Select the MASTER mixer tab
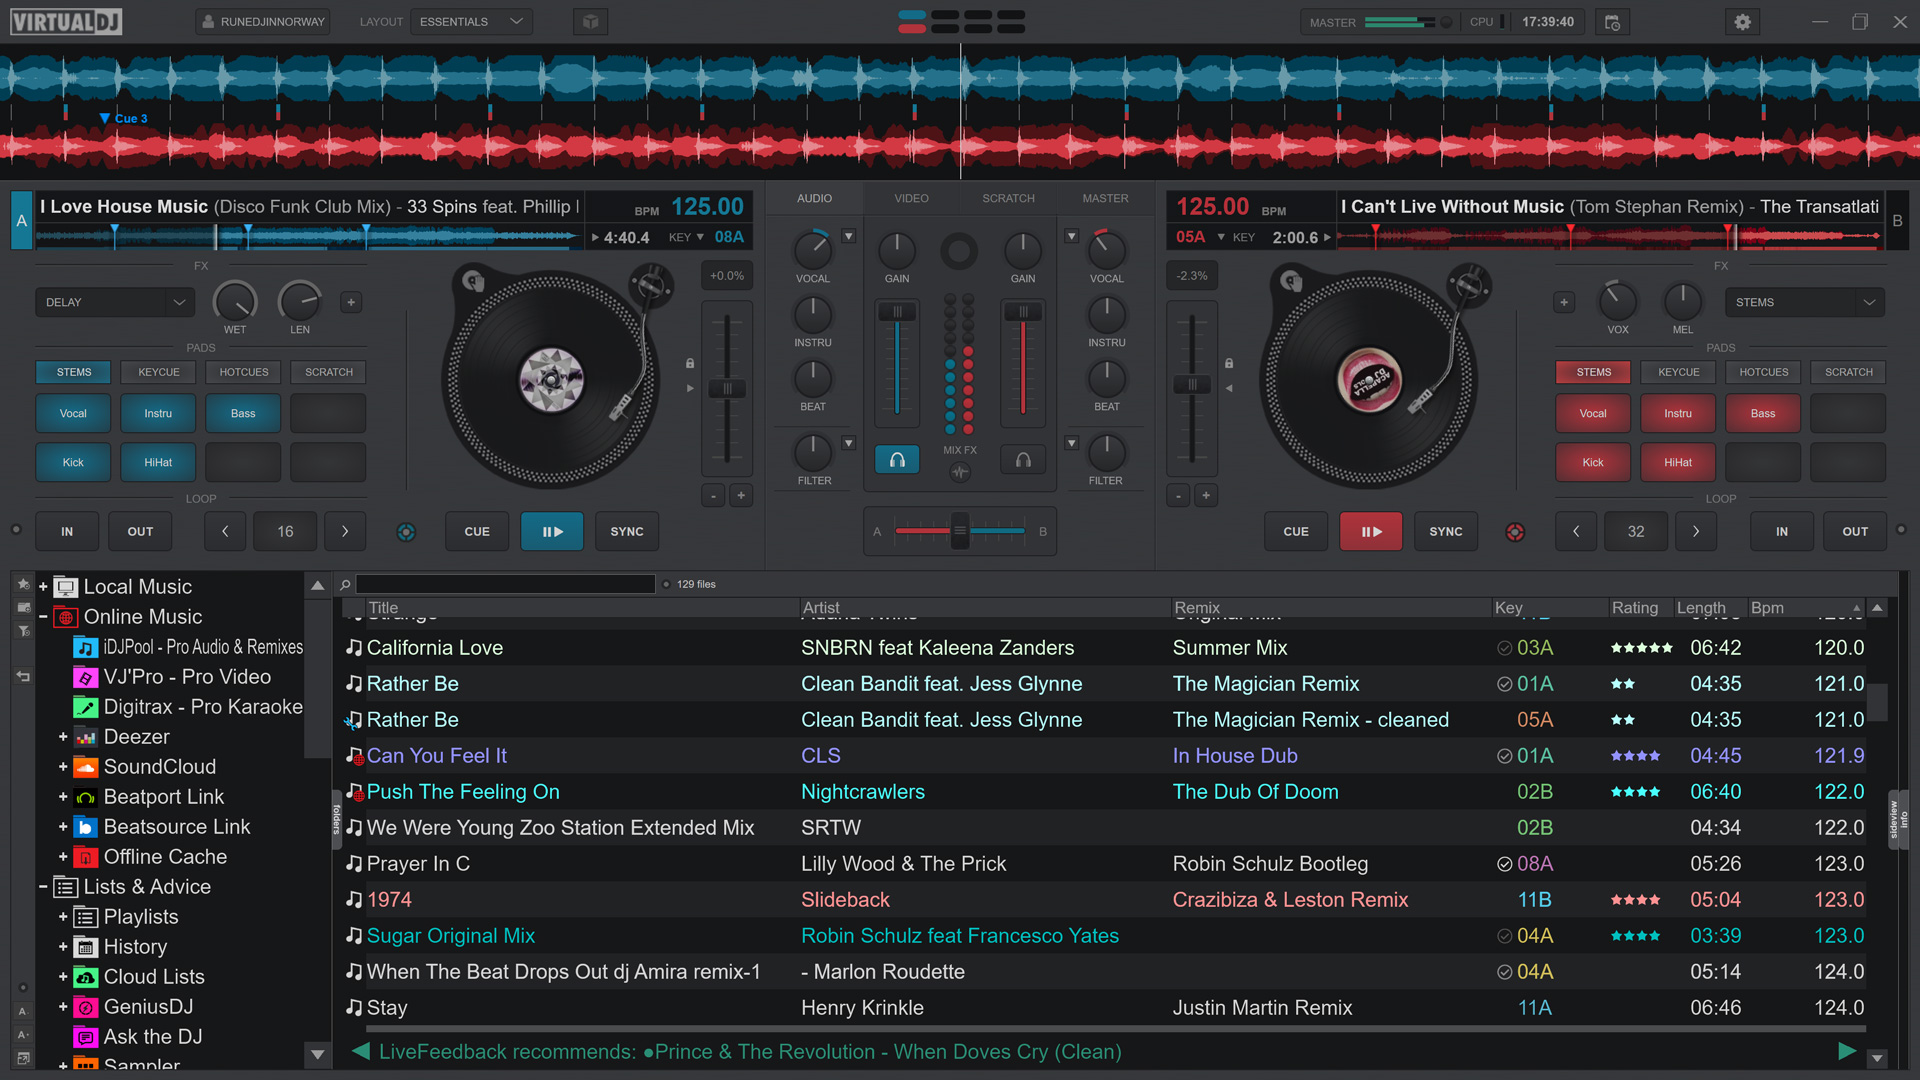The image size is (1920, 1080). (x=1105, y=198)
